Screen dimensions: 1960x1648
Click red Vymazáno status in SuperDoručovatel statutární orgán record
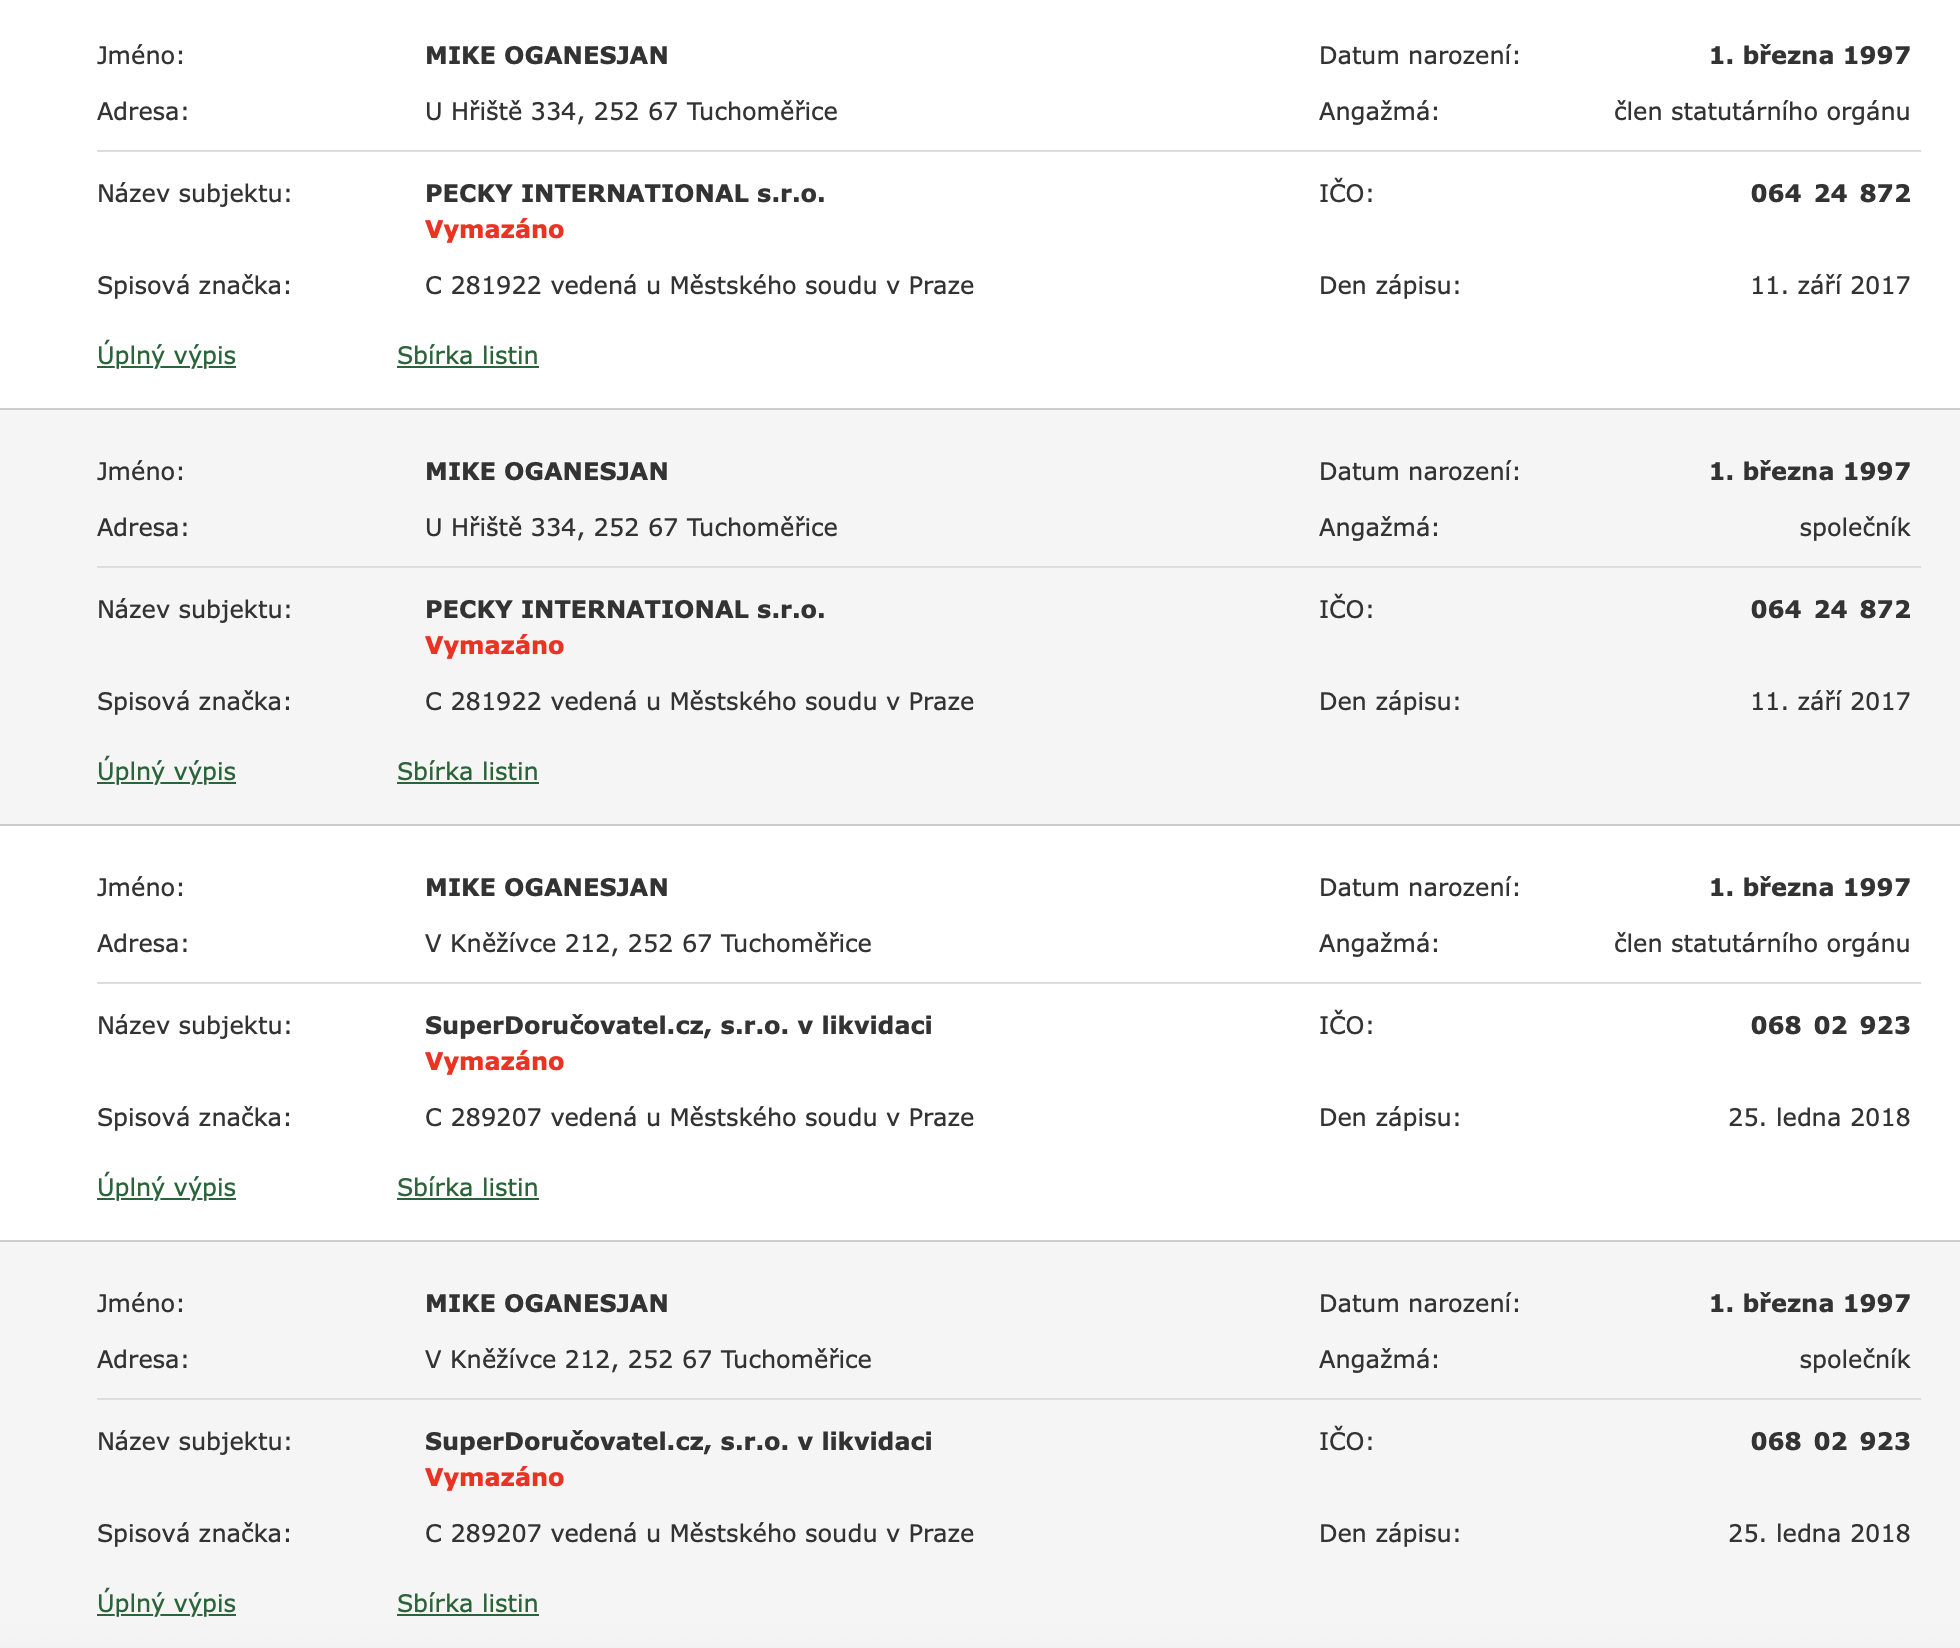coord(494,1061)
